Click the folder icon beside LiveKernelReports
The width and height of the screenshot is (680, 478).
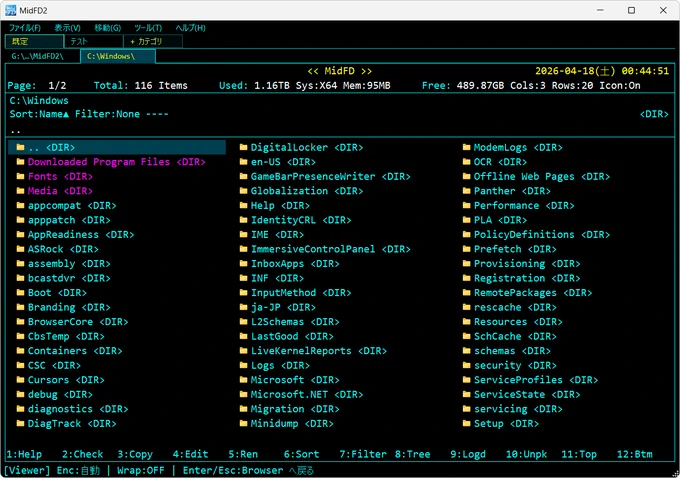click(x=243, y=350)
